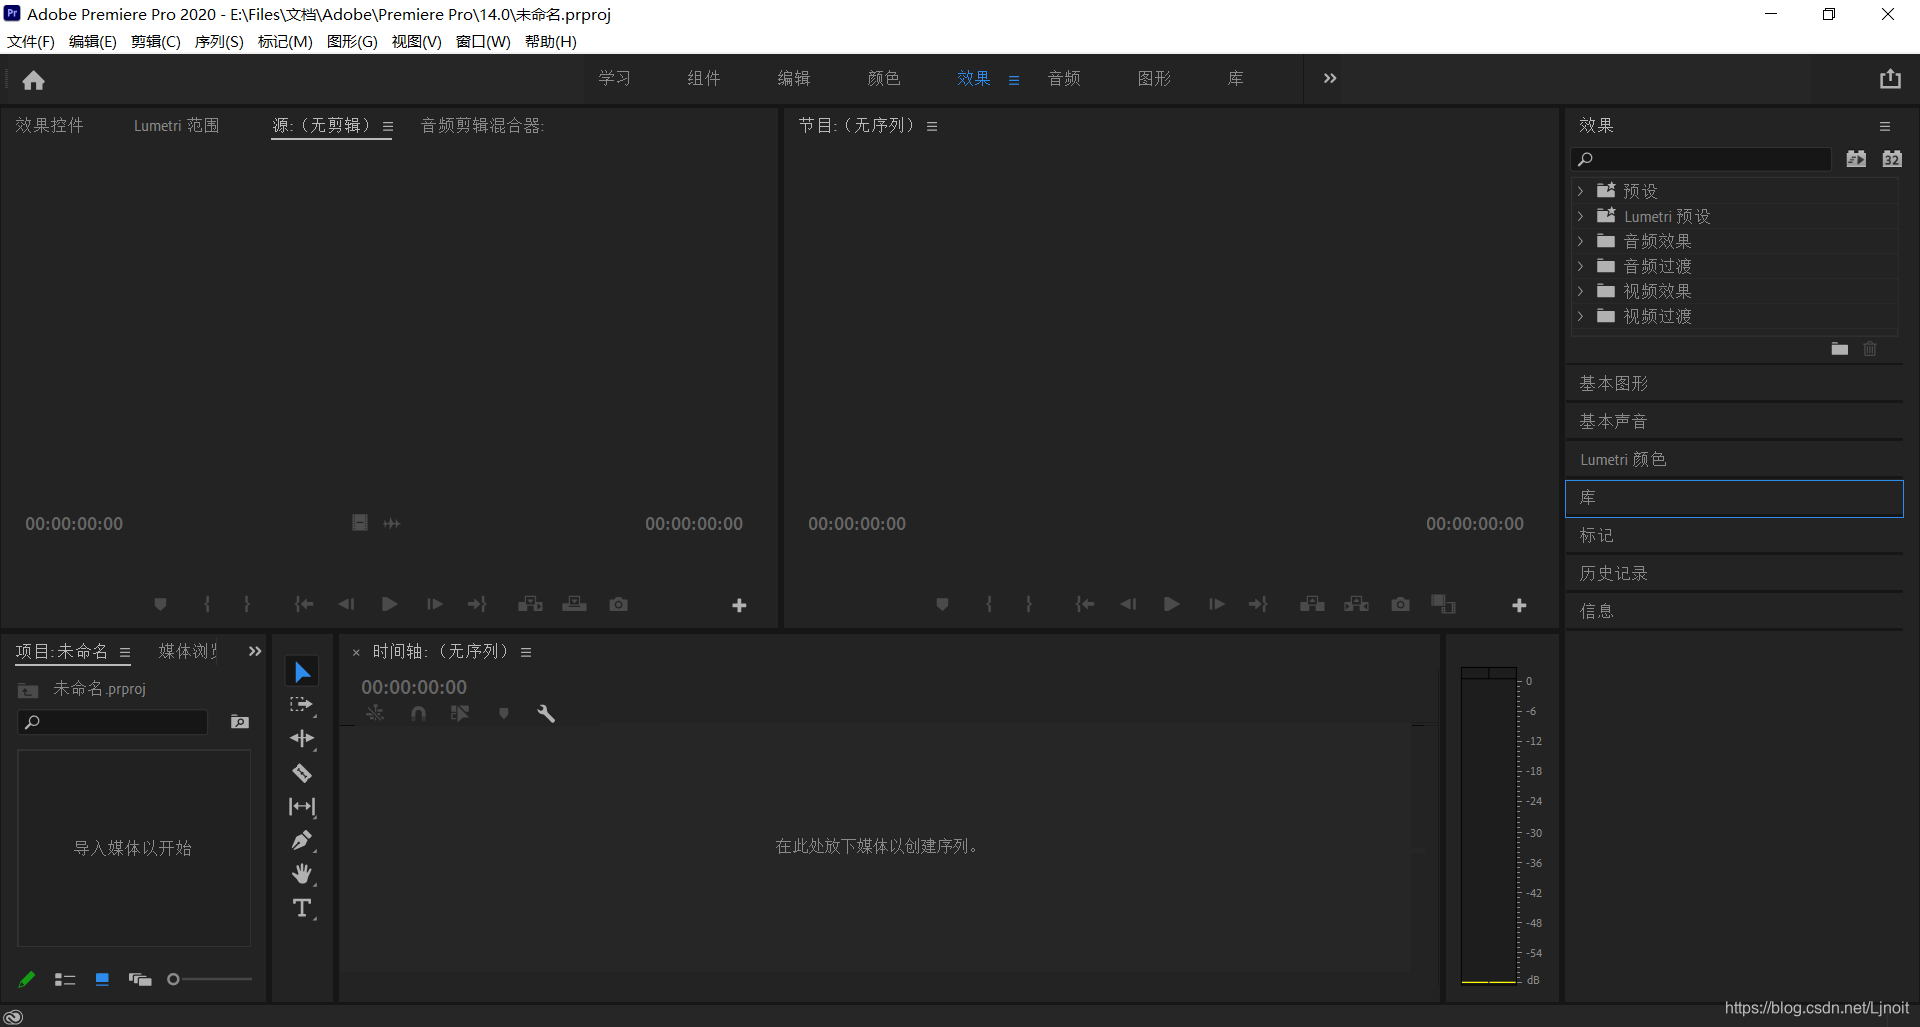Switch to 编辑 workspace tab
The width and height of the screenshot is (1920, 1027).
[794, 78]
